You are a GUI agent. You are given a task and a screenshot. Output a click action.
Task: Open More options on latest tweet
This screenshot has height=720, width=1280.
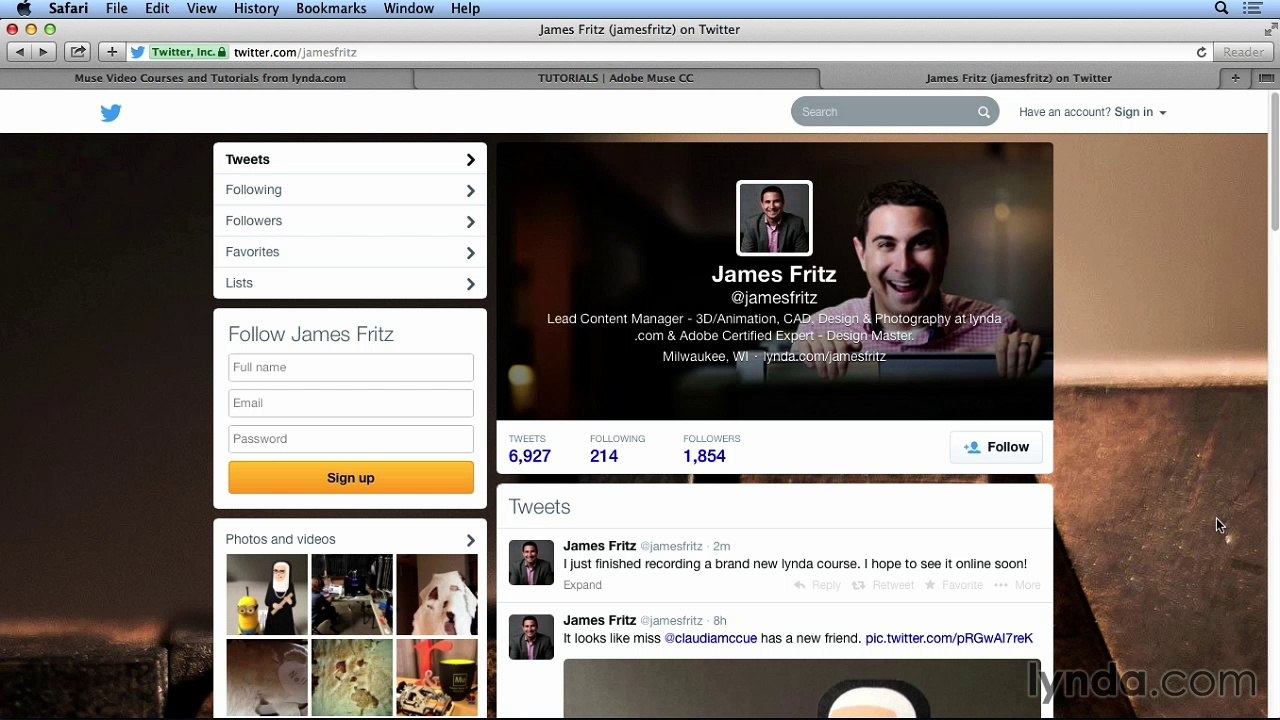[1018, 585]
